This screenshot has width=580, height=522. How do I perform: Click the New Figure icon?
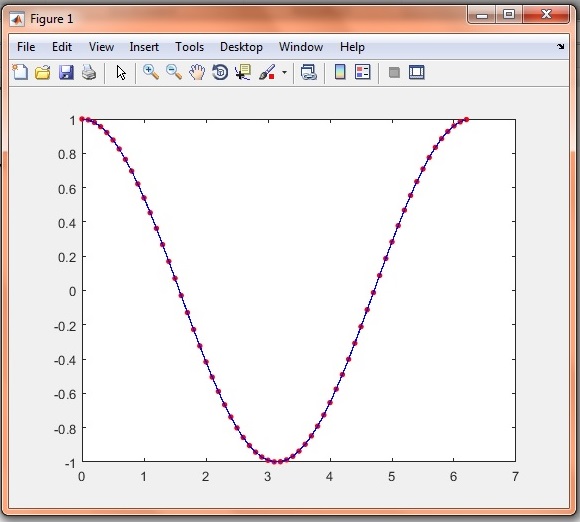click(x=20, y=72)
